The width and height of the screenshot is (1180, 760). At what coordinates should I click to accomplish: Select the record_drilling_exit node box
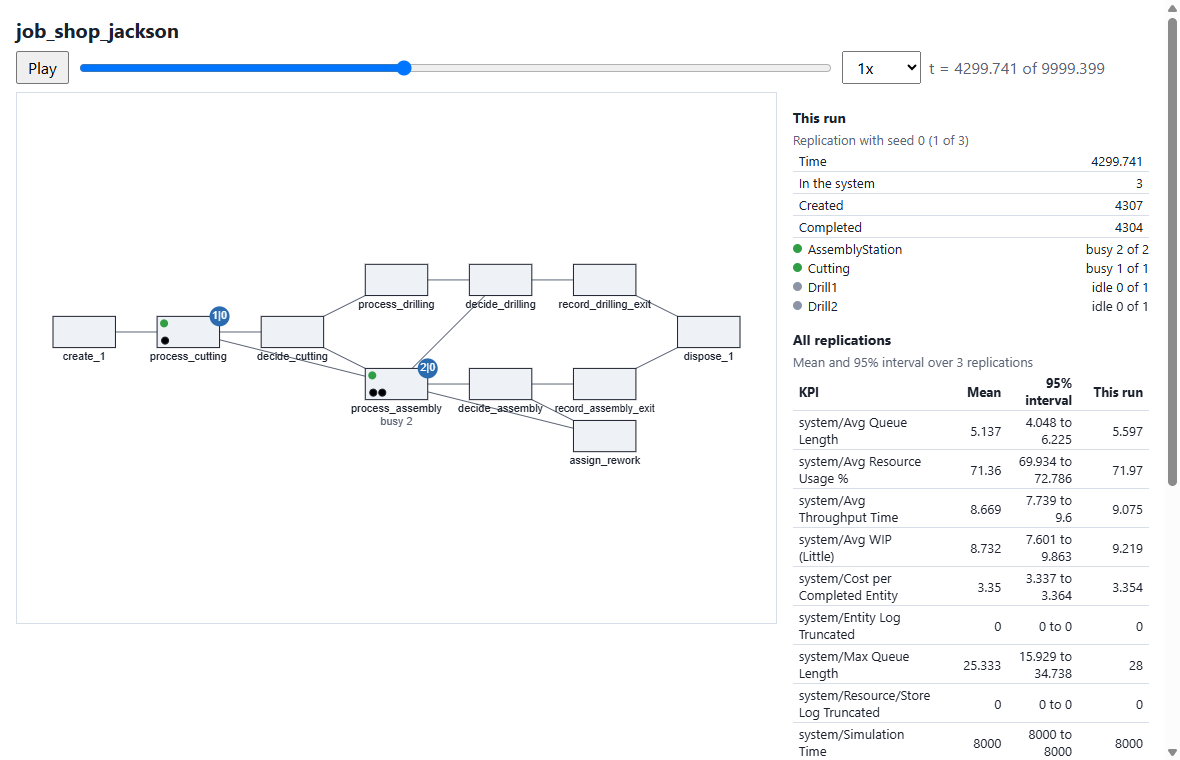(604, 280)
